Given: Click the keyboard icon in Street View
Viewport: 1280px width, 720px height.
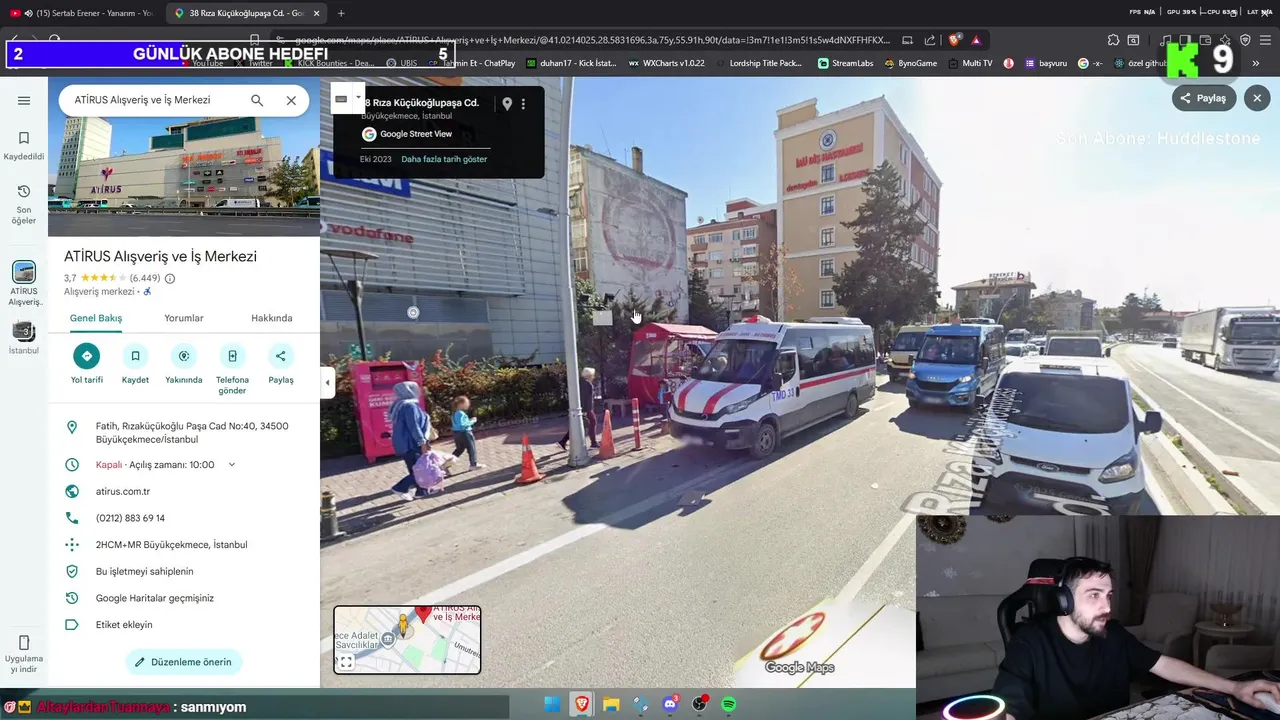Looking at the screenshot, I should [341, 99].
